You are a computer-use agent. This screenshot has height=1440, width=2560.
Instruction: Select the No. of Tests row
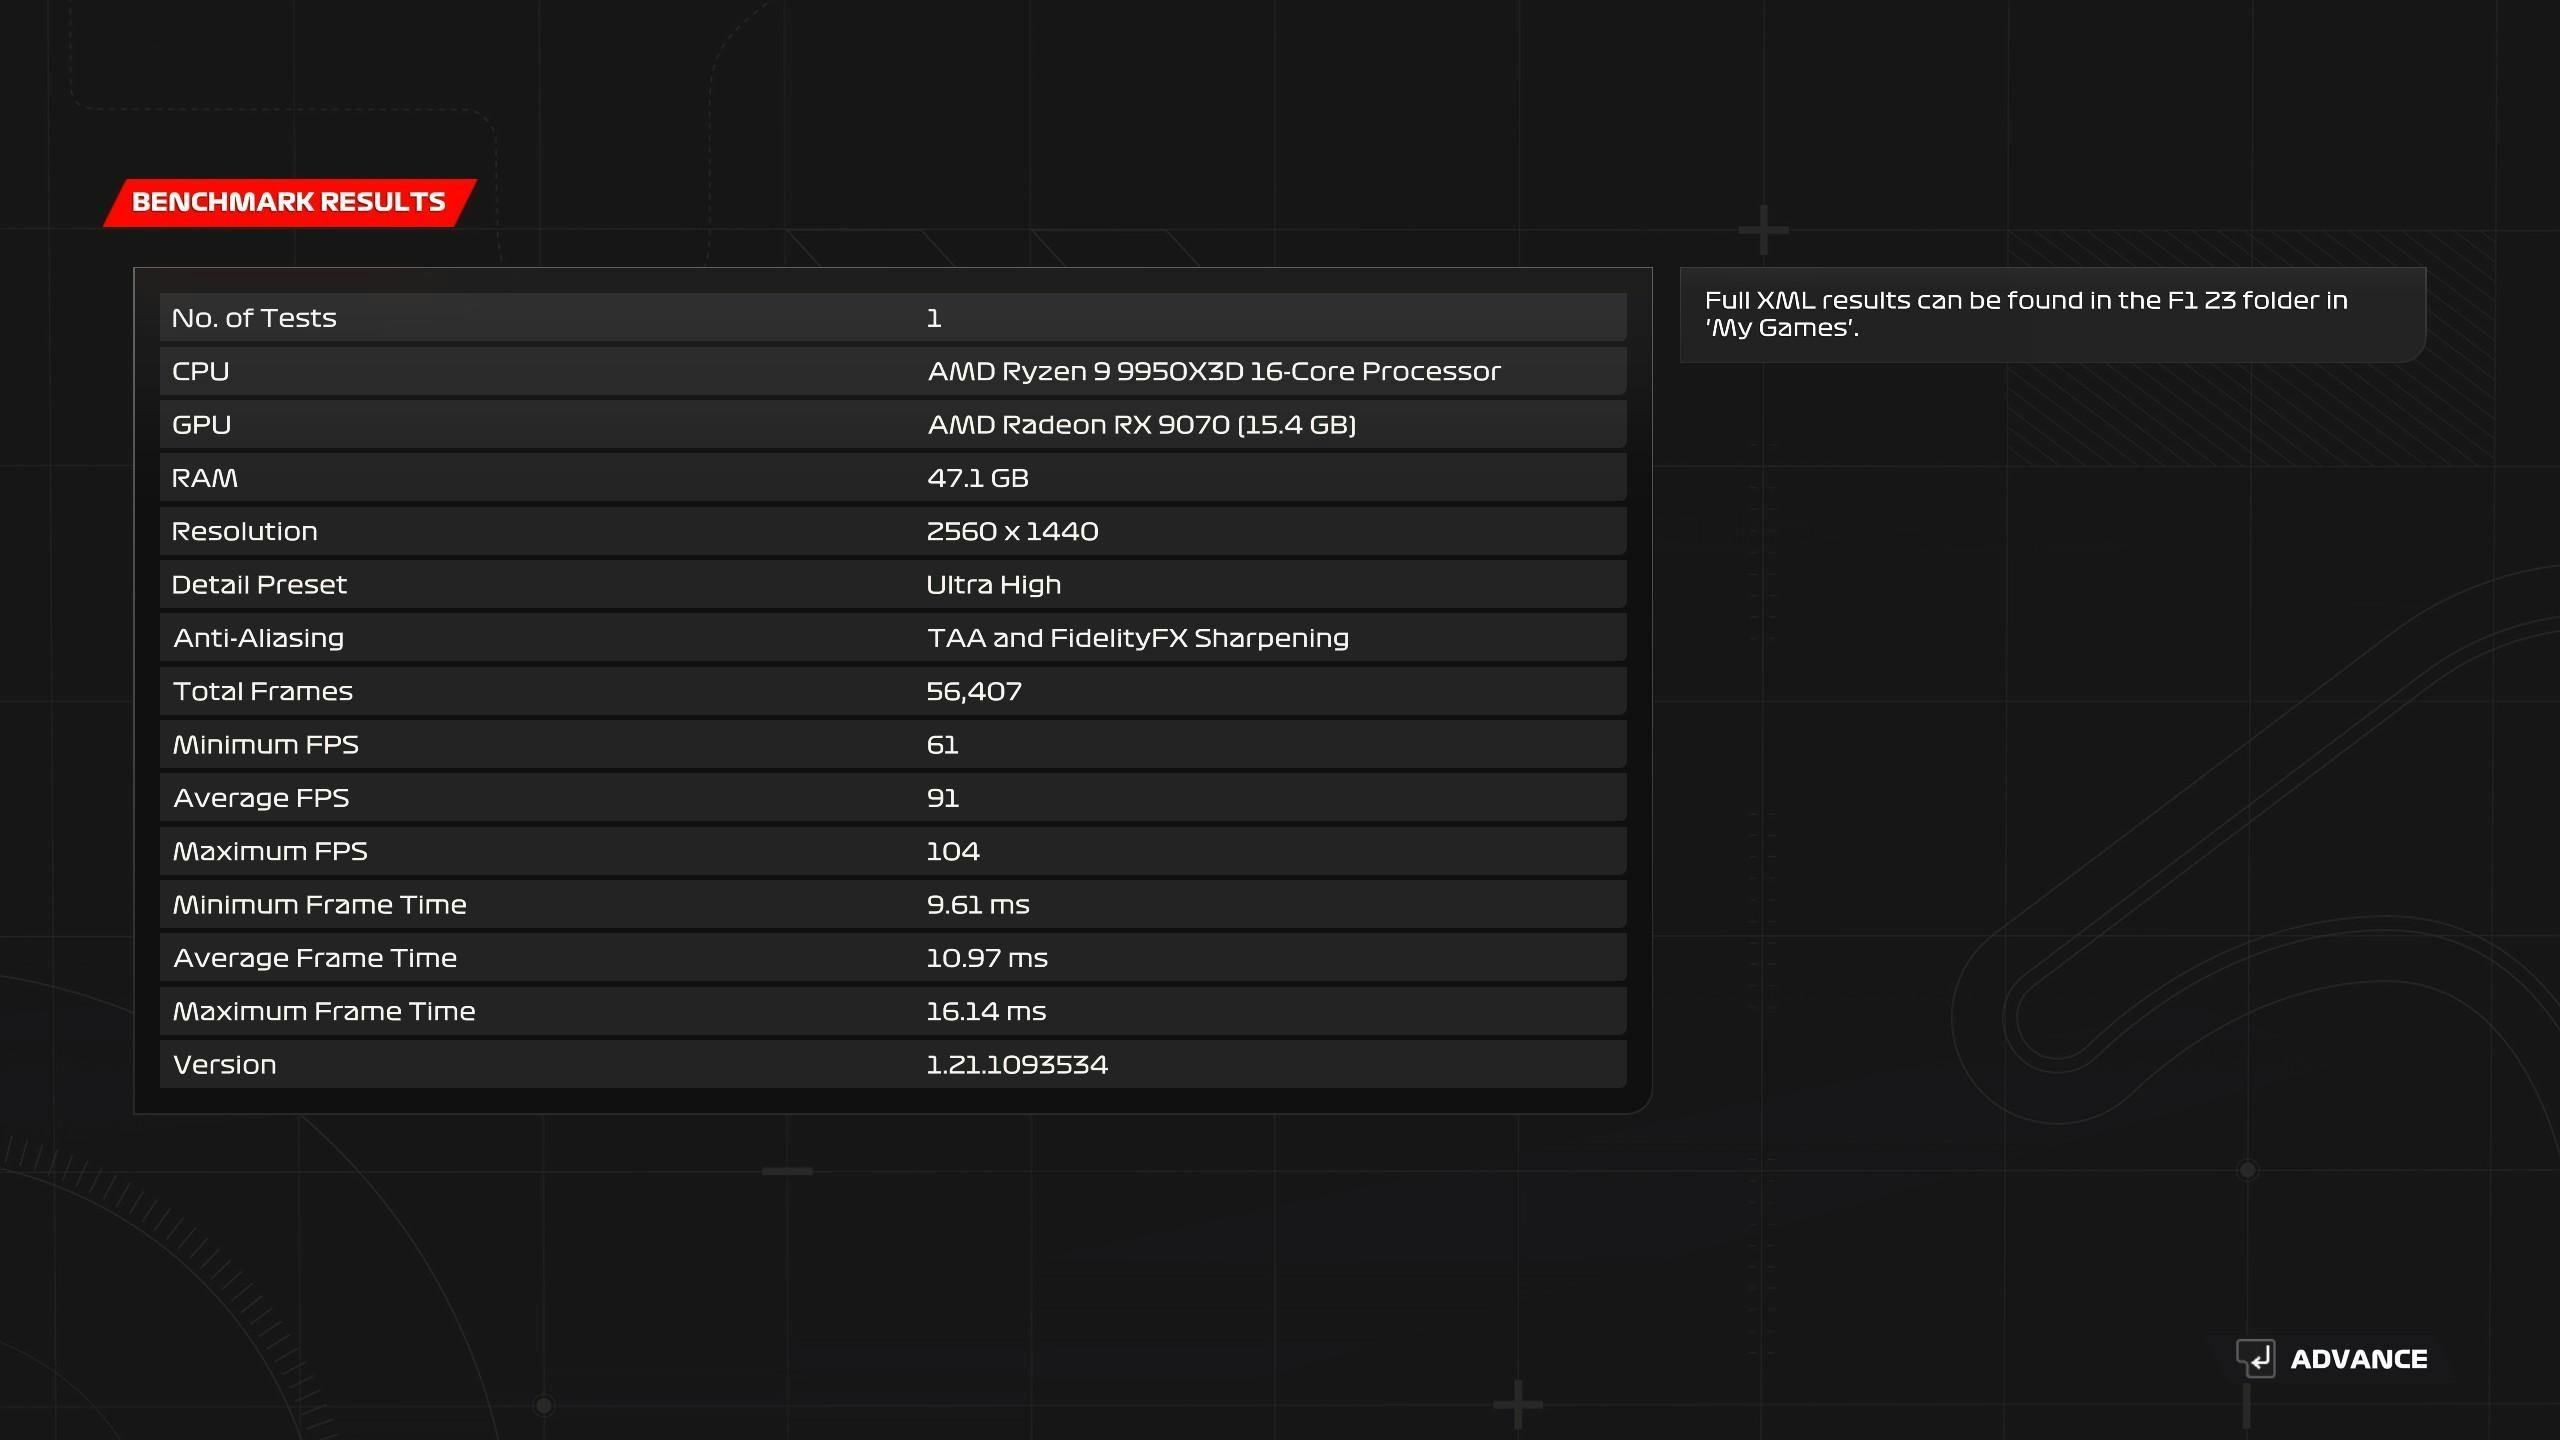(x=892, y=318)
